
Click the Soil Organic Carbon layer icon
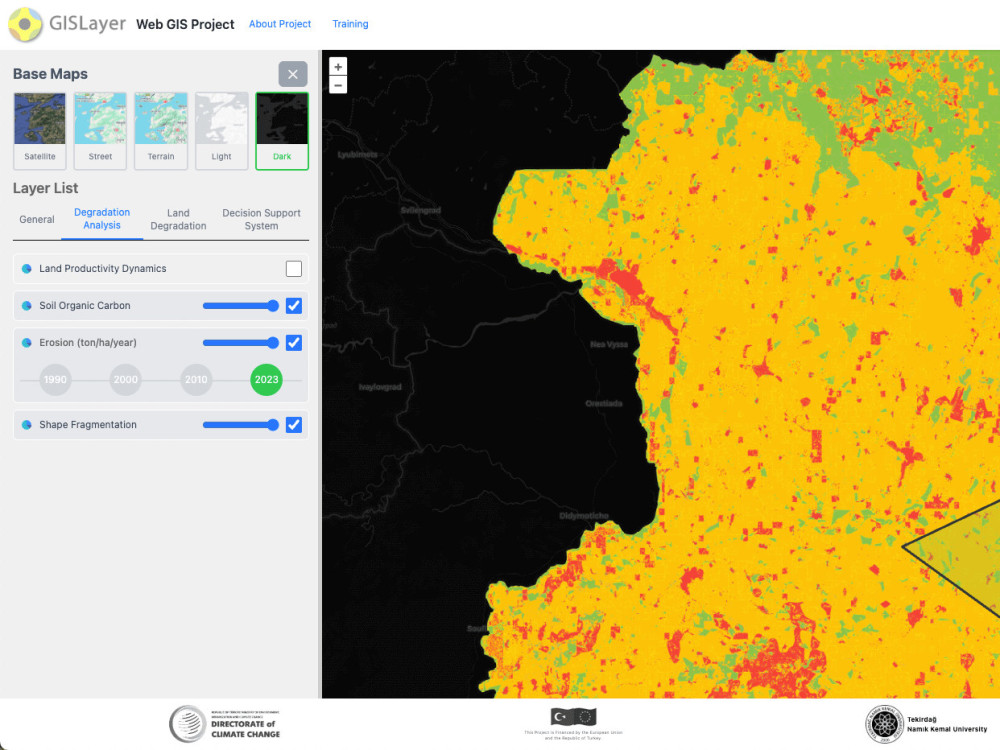(27, 305)
